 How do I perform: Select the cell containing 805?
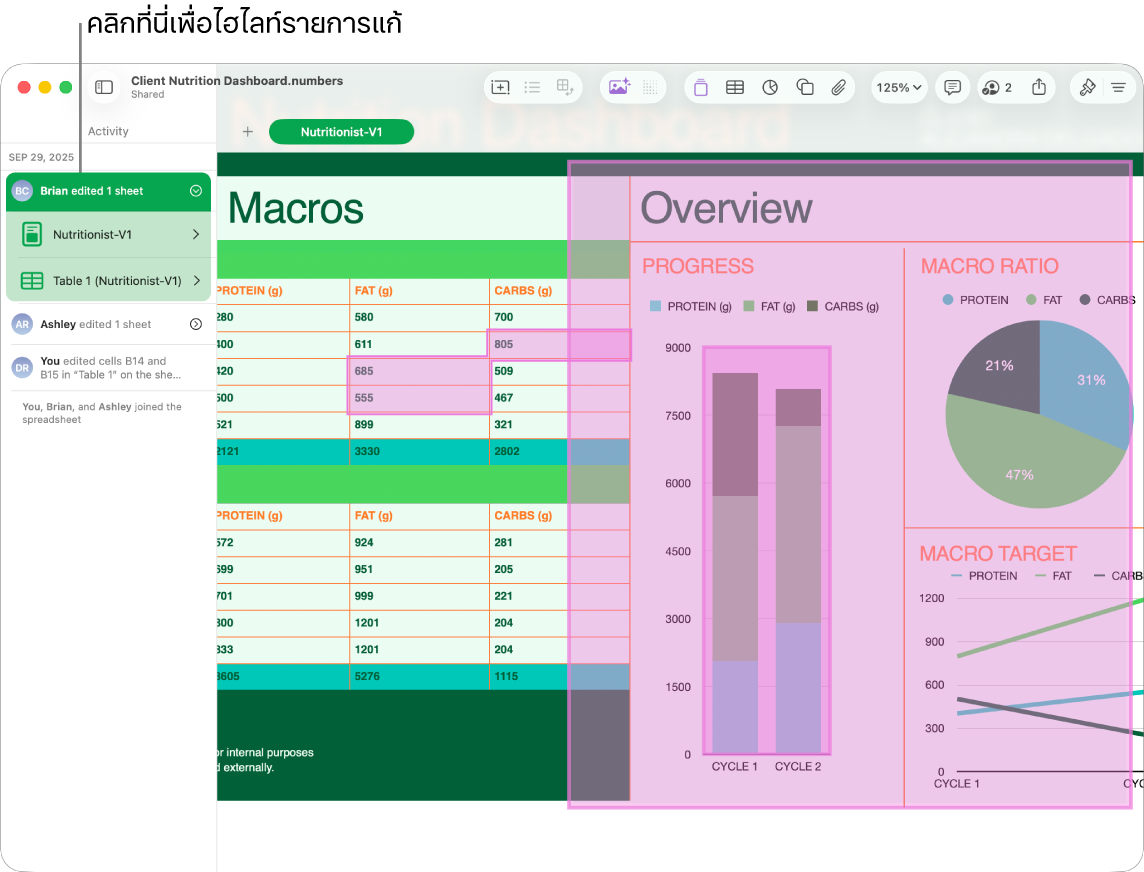point(527,345)
